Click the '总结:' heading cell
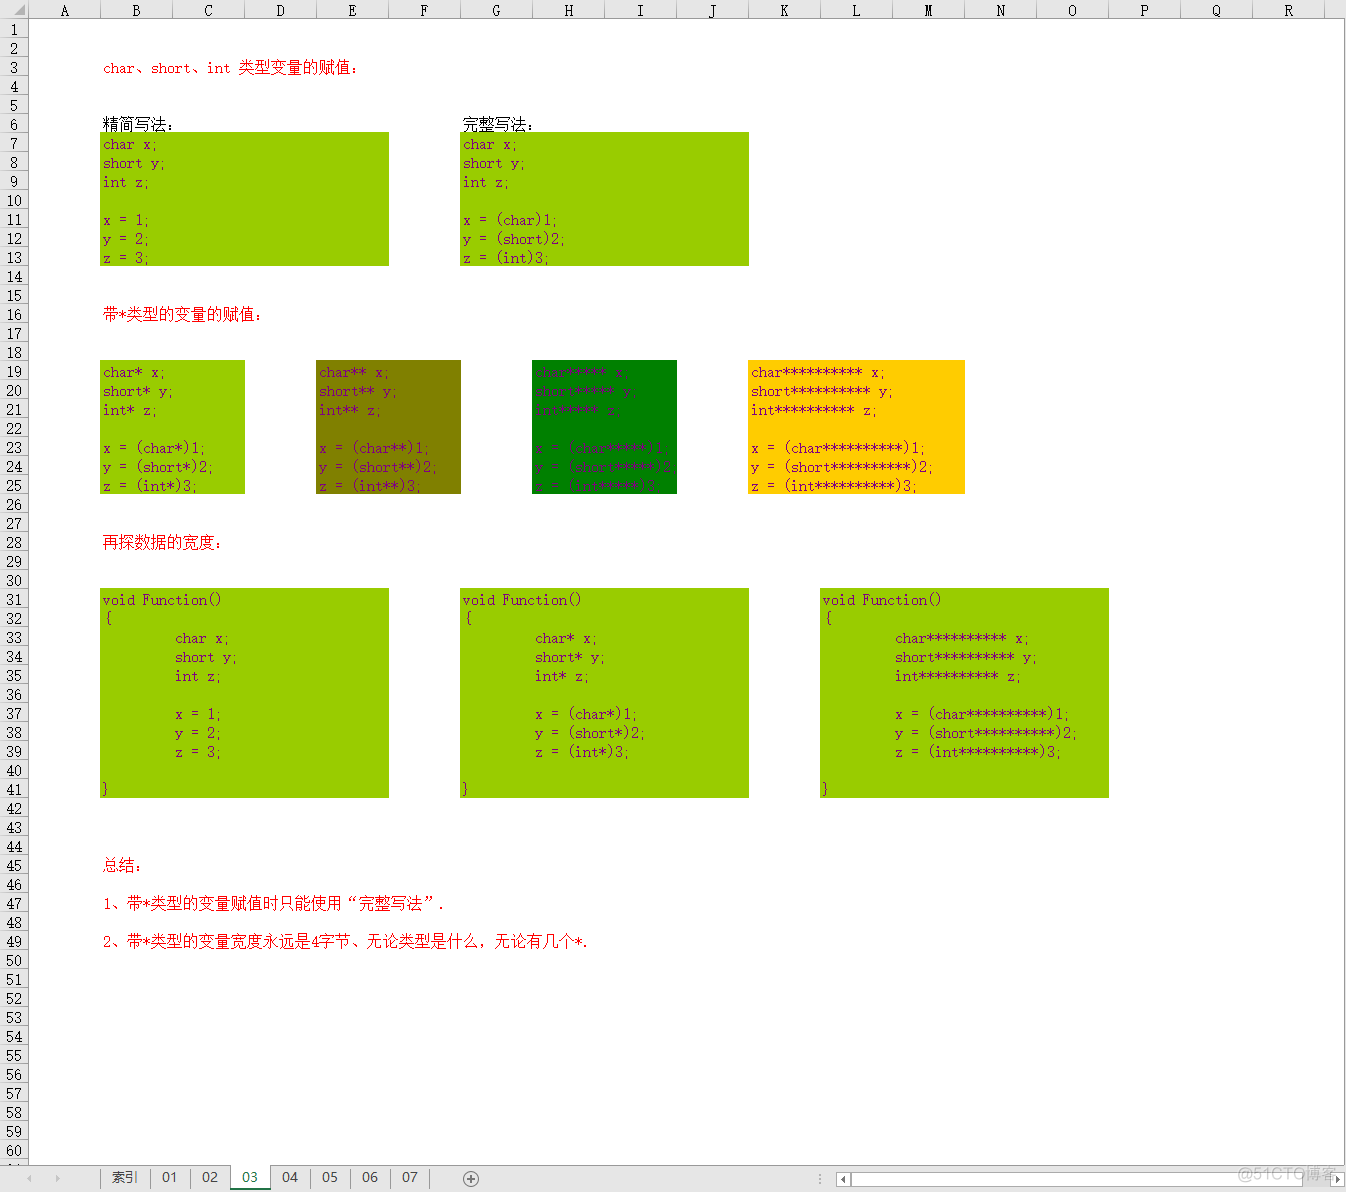 (122, 865)
